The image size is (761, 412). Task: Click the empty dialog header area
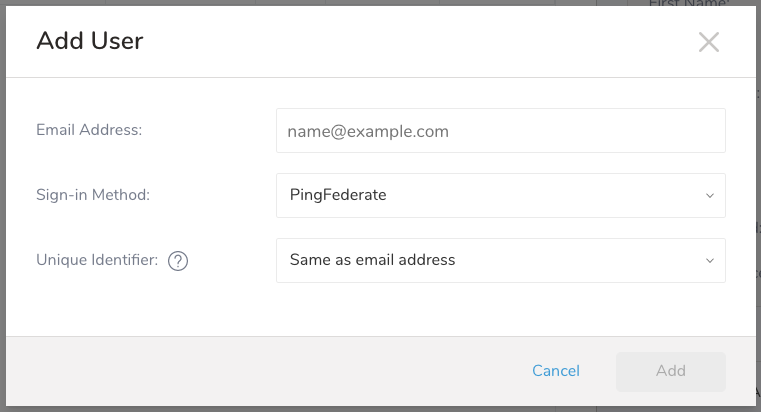(x=400, y=41)
